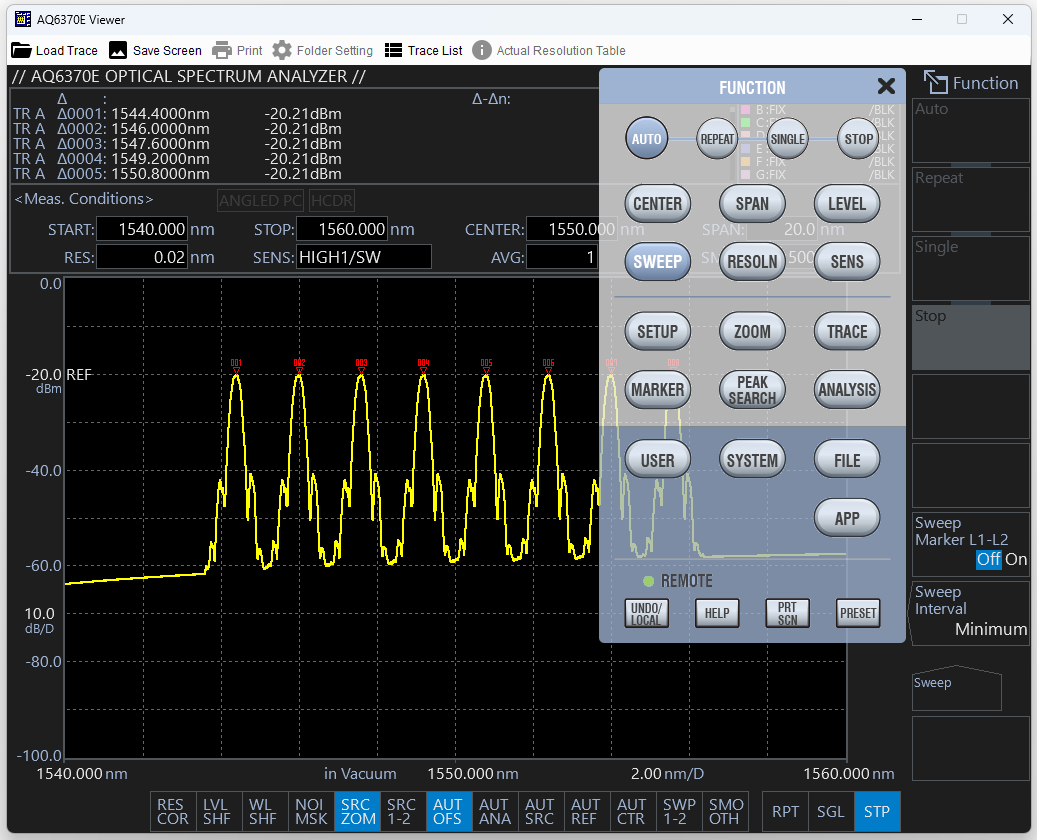Toggle Sweep Marker L1-L2 to On

point(1016,559)
